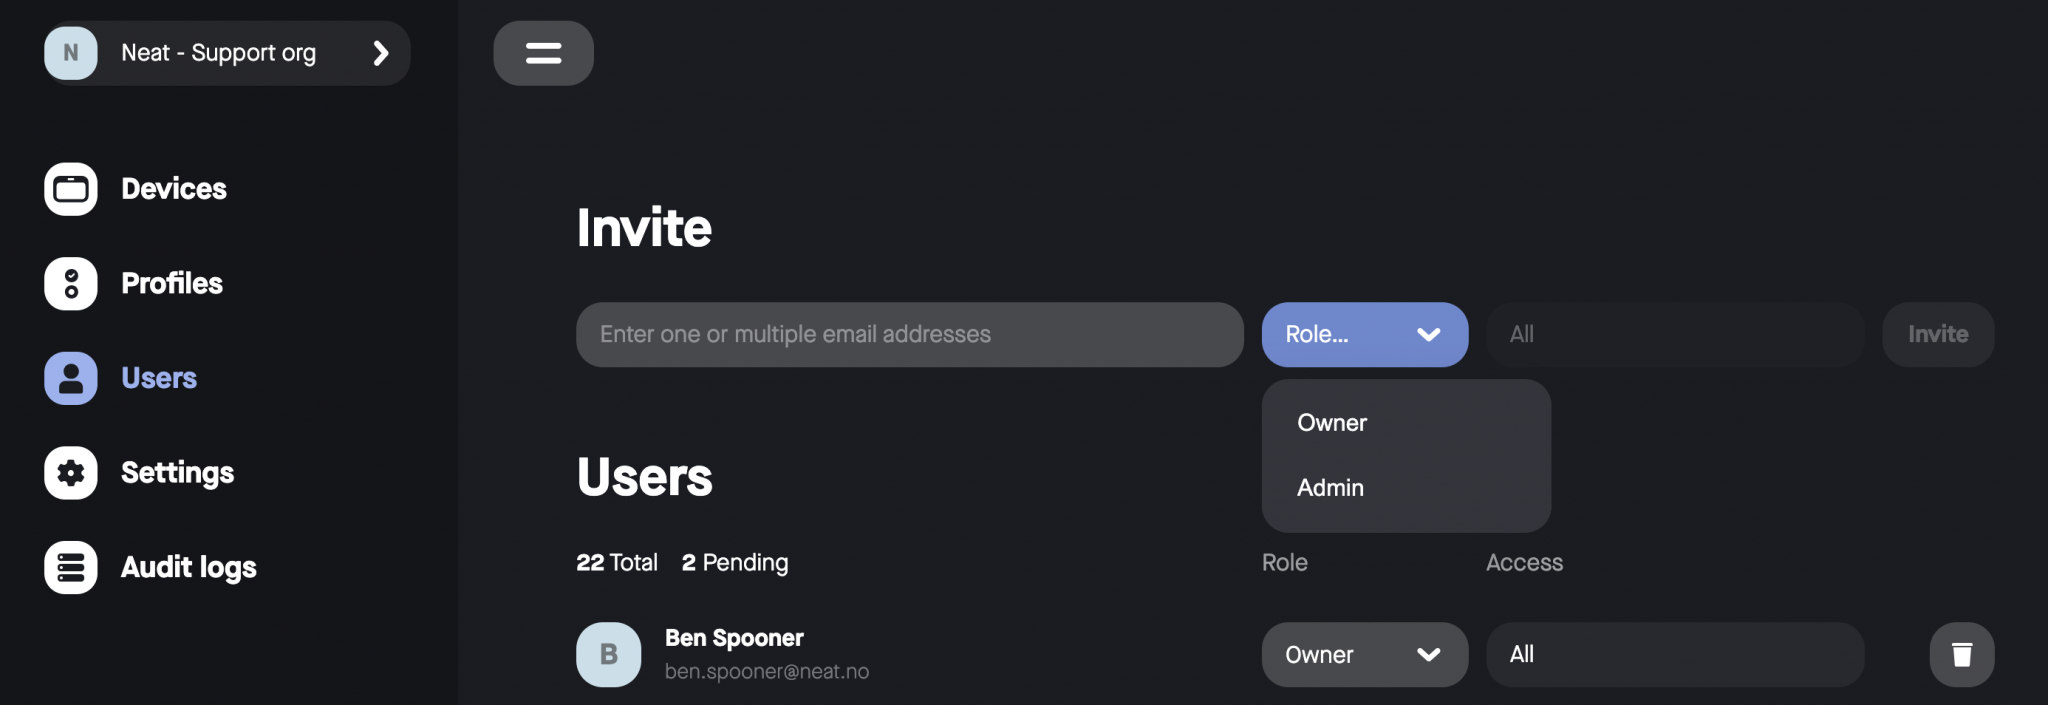Click the chevron icon inside the Role dropdown
The image size is (2048, 705).
tap(1429, 335)
